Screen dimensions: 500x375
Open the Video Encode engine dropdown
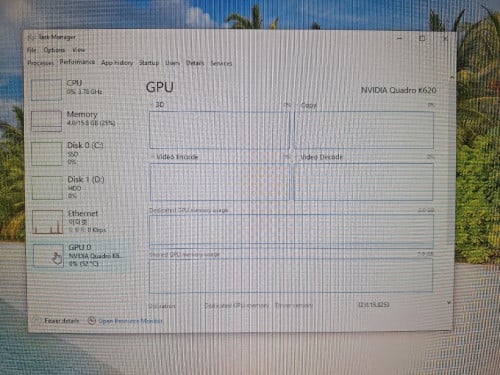coord(174,157)
